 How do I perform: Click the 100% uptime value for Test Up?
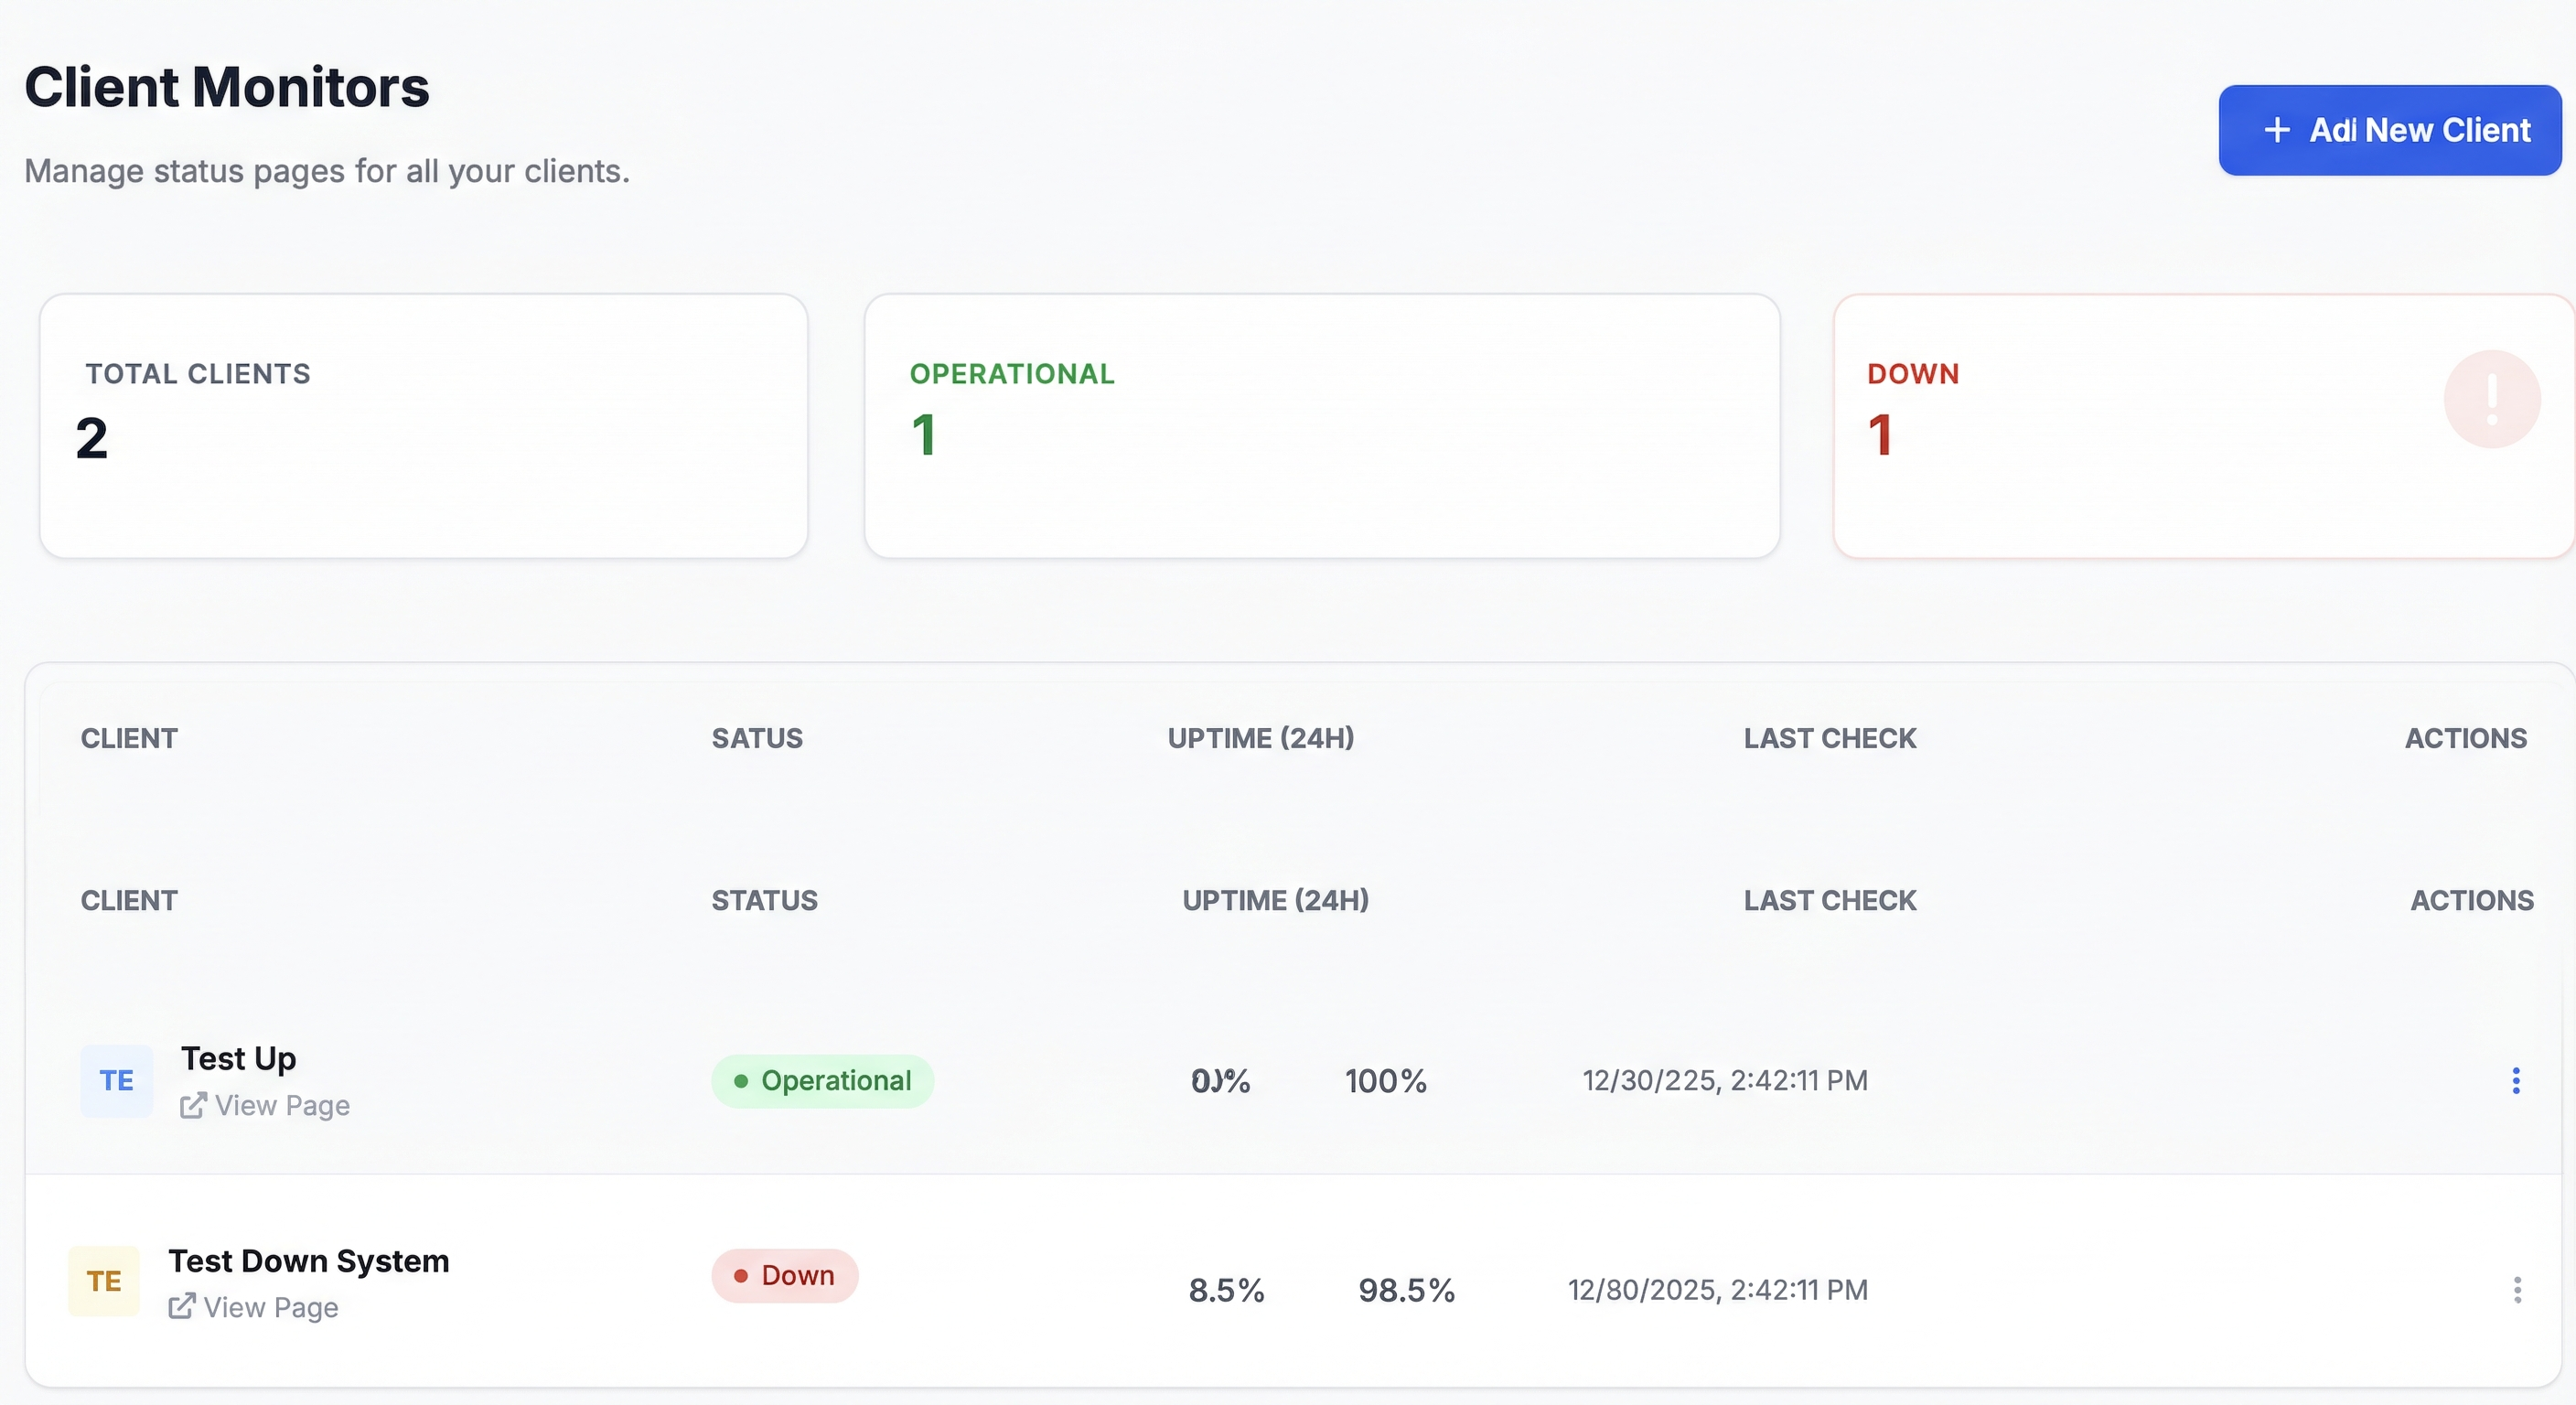(x=1385, y=1081)
